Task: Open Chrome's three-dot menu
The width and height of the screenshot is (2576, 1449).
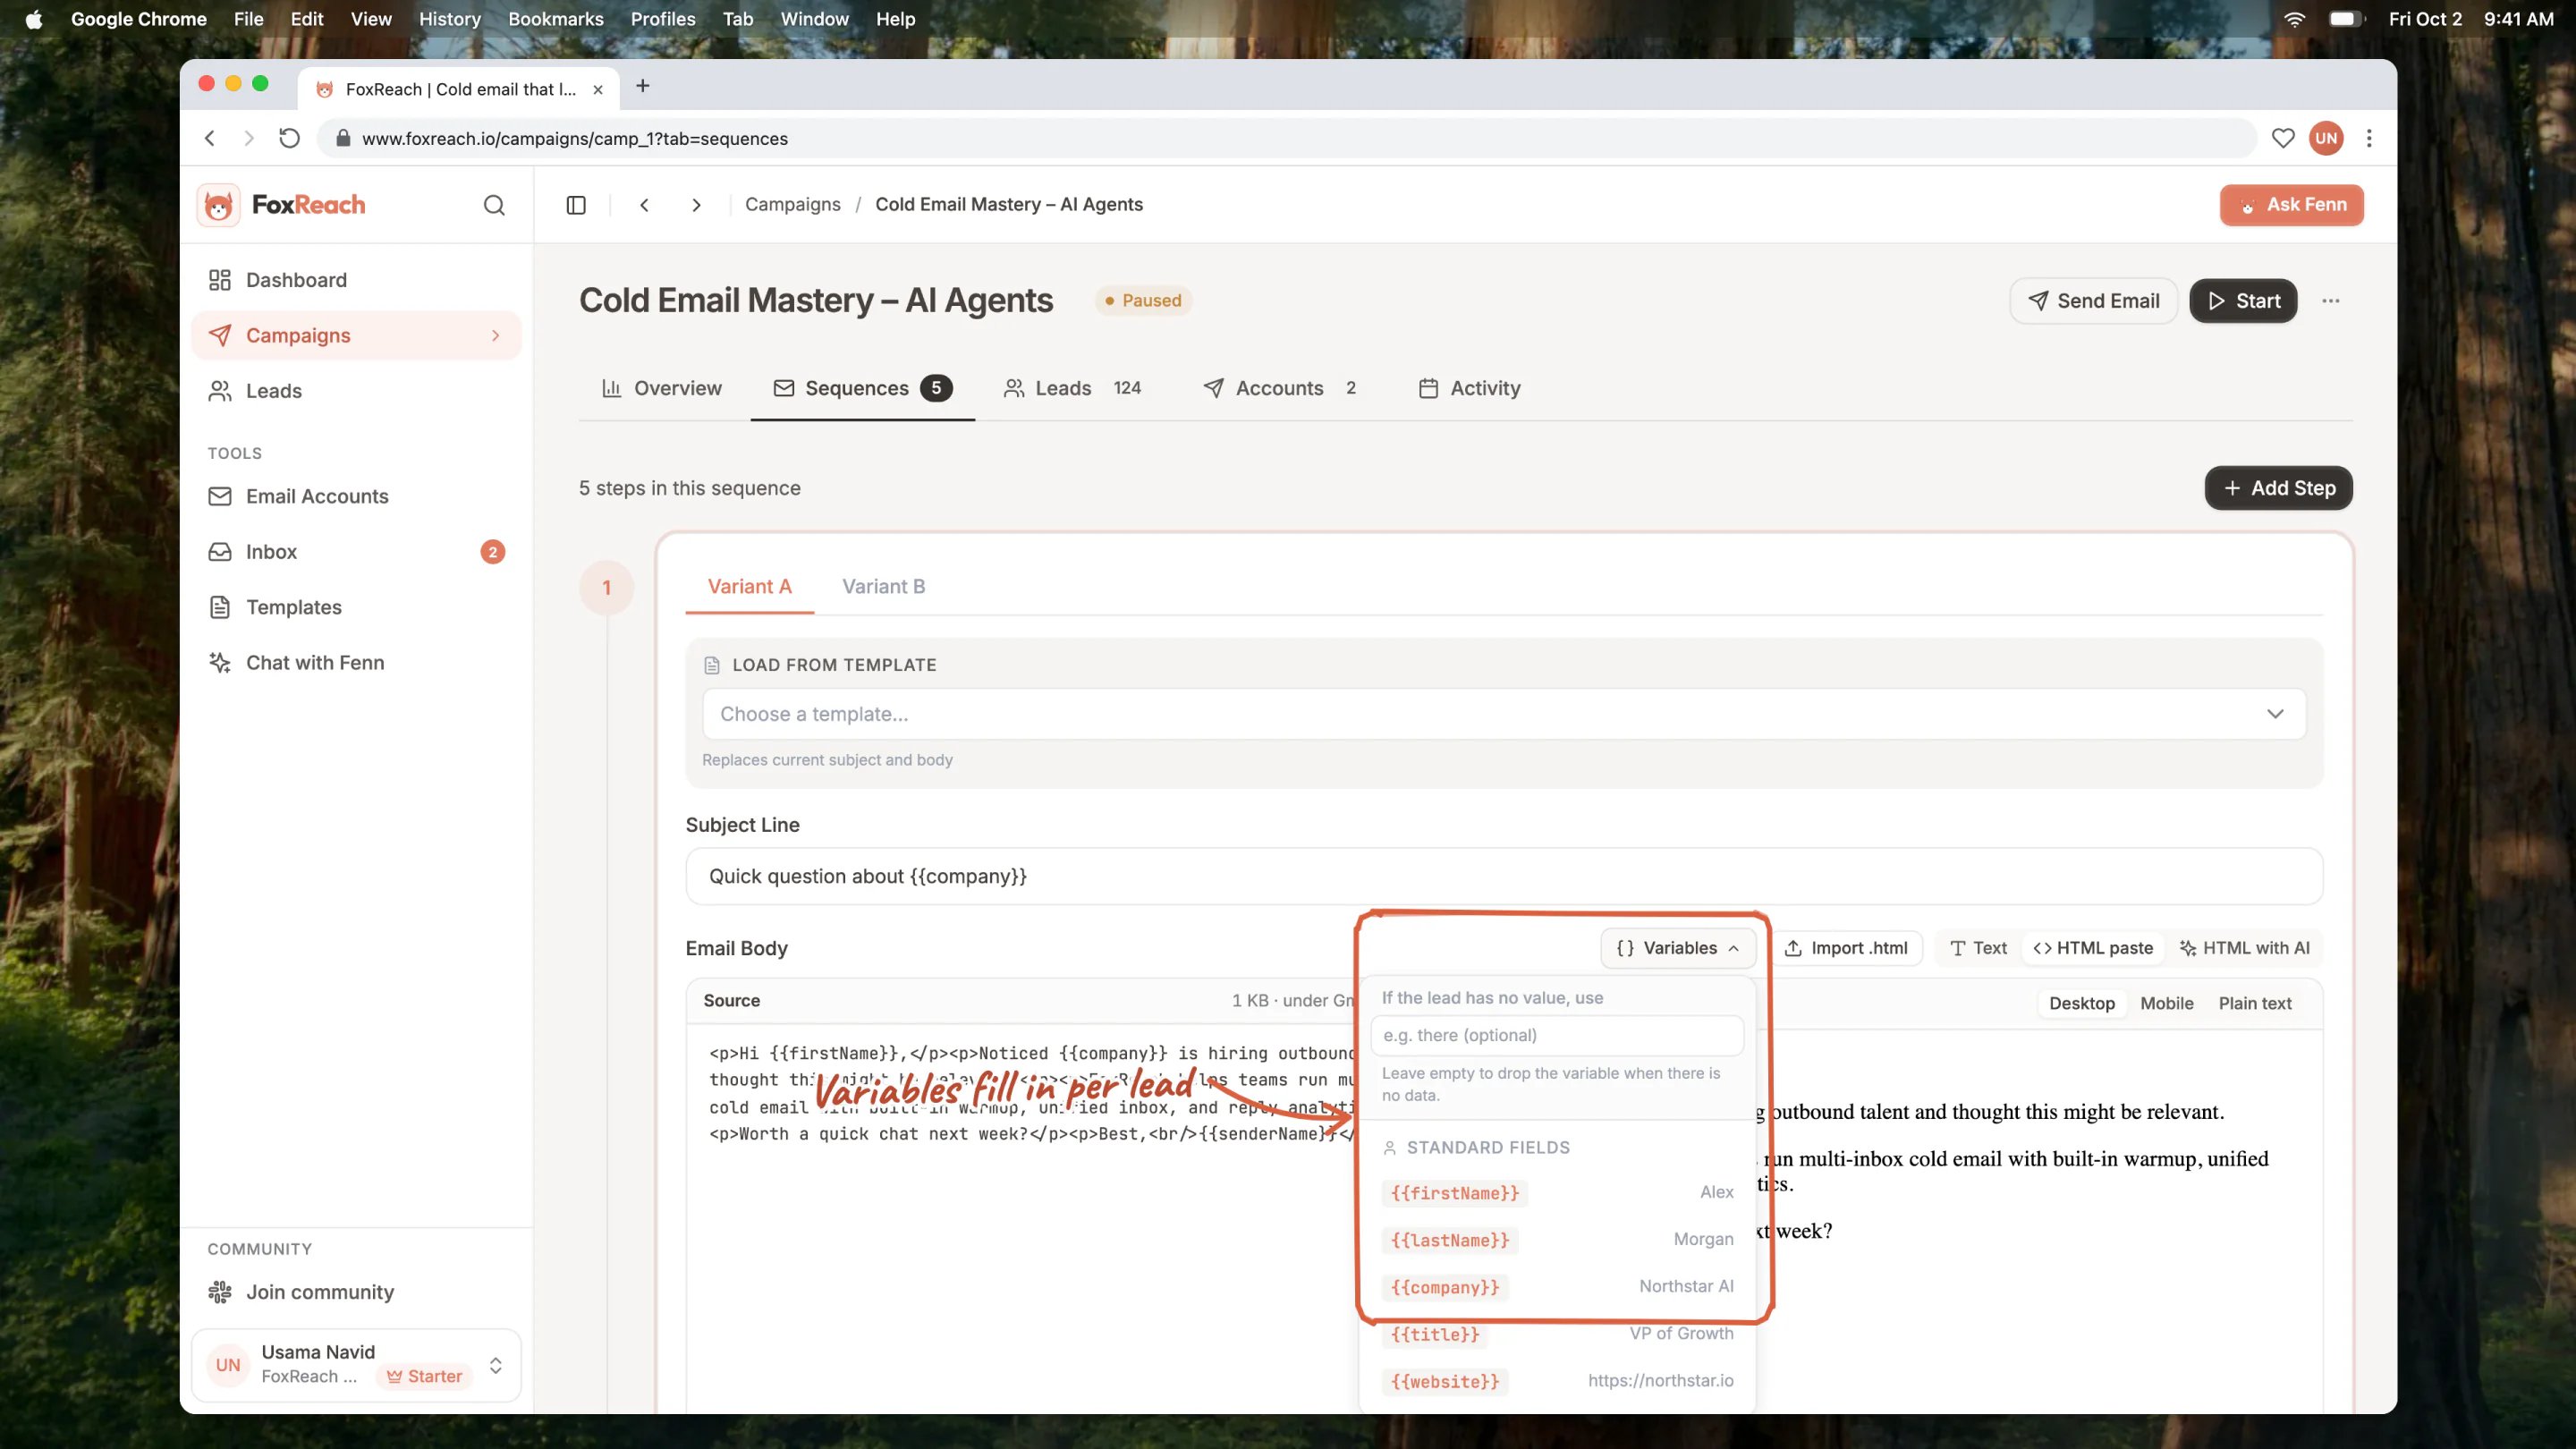Action: 2369,139
